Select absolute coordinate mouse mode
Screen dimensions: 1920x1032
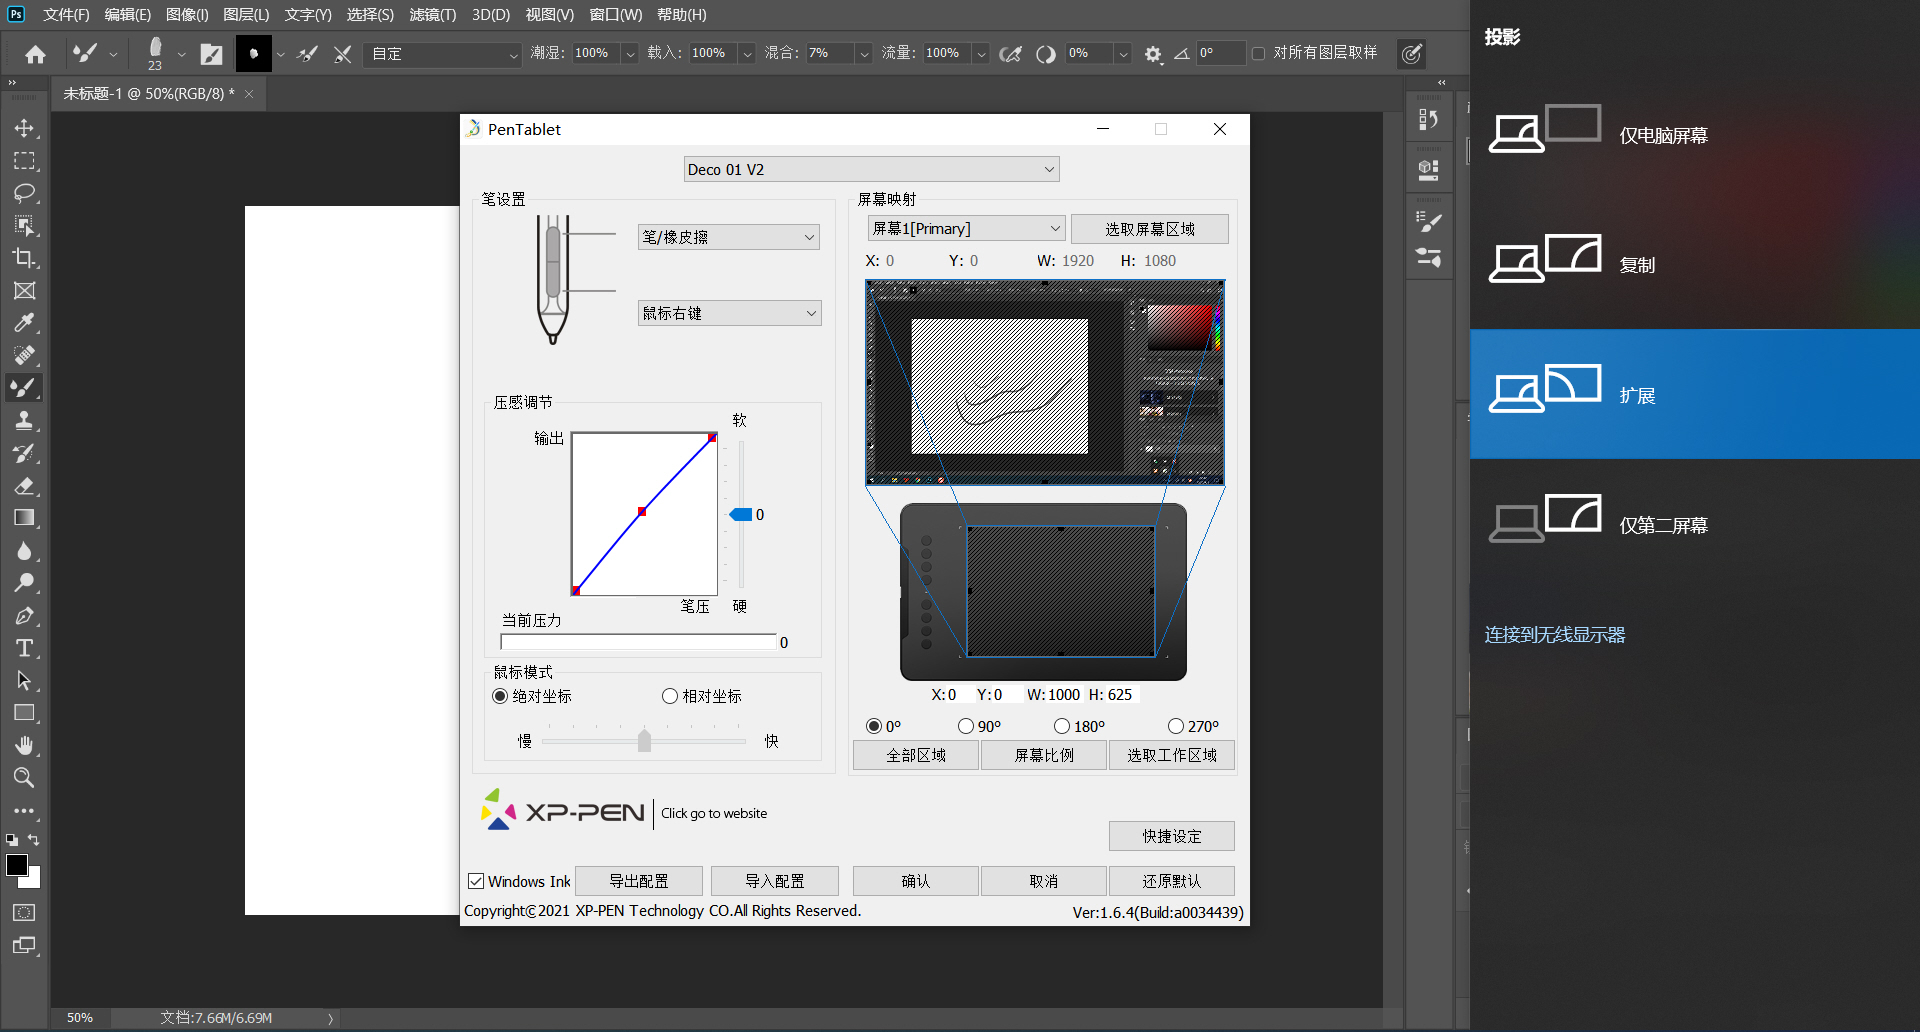pyautogui.click(x=500, y=696)
